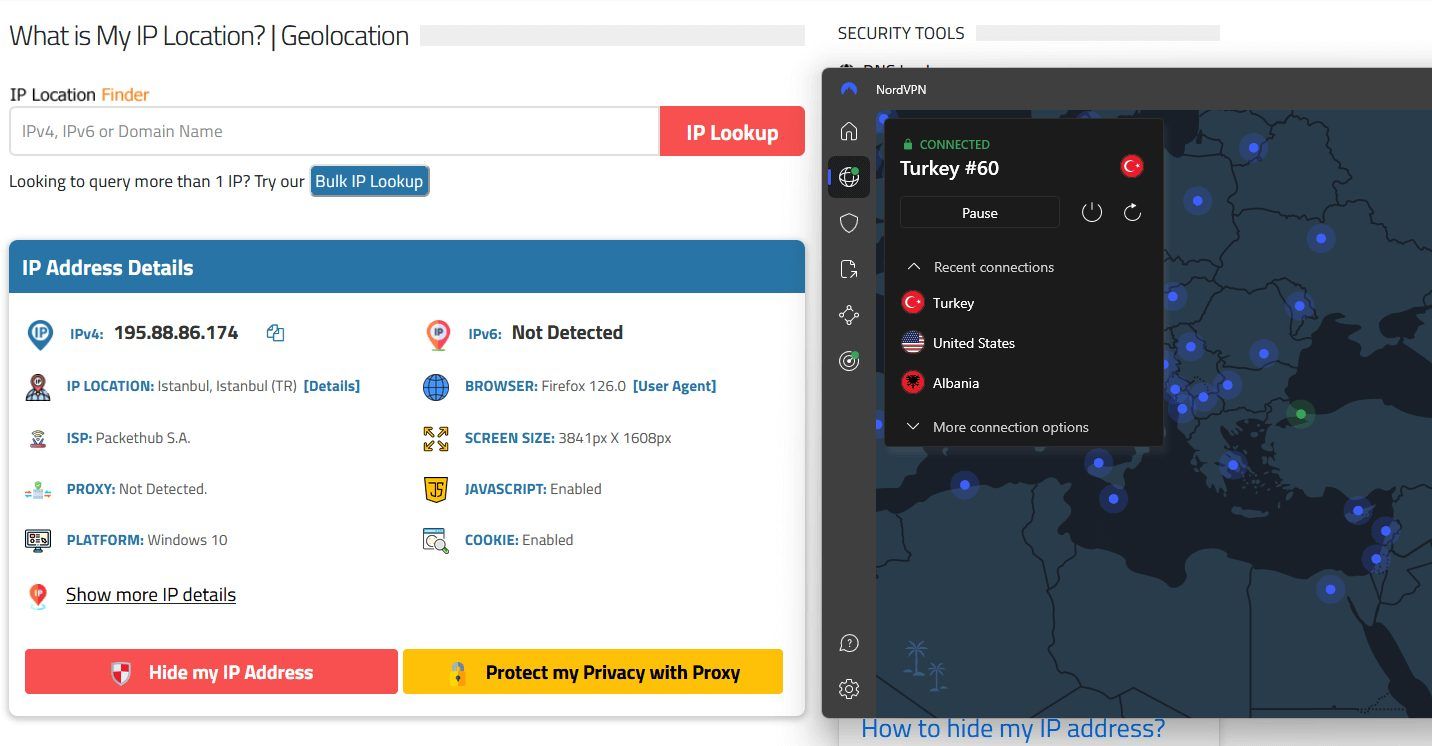The height and width of the screenshot is (746, 1432).
Task: Open the shield Threat Protection icon
Action: click(x=849, y=223)
